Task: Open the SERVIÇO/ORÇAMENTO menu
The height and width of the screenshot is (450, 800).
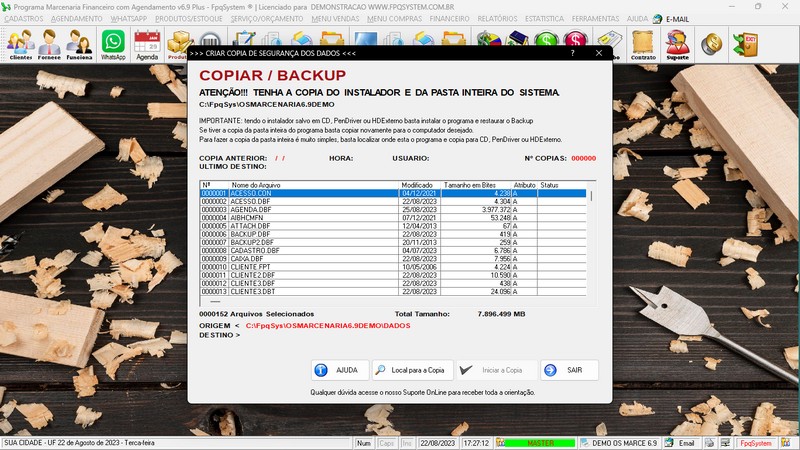Action: pos(267,19)
